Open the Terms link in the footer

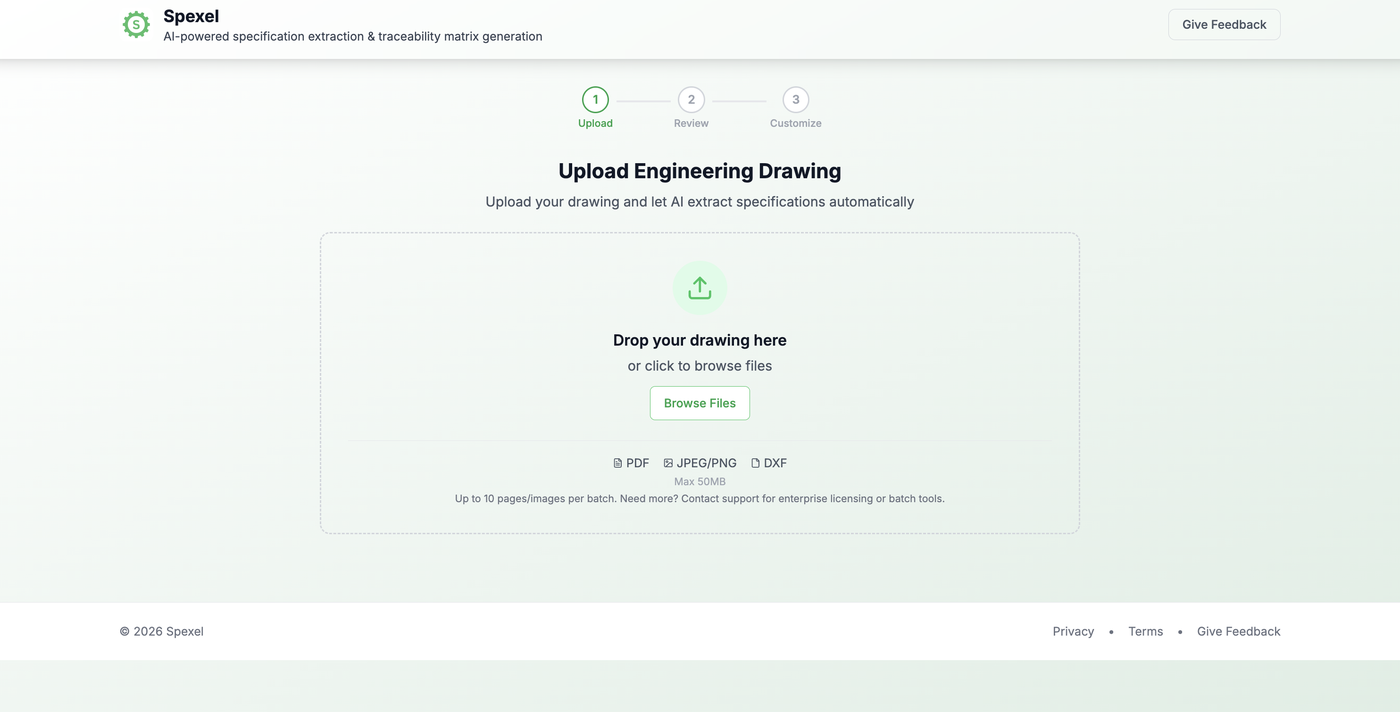pos(1145,631)
